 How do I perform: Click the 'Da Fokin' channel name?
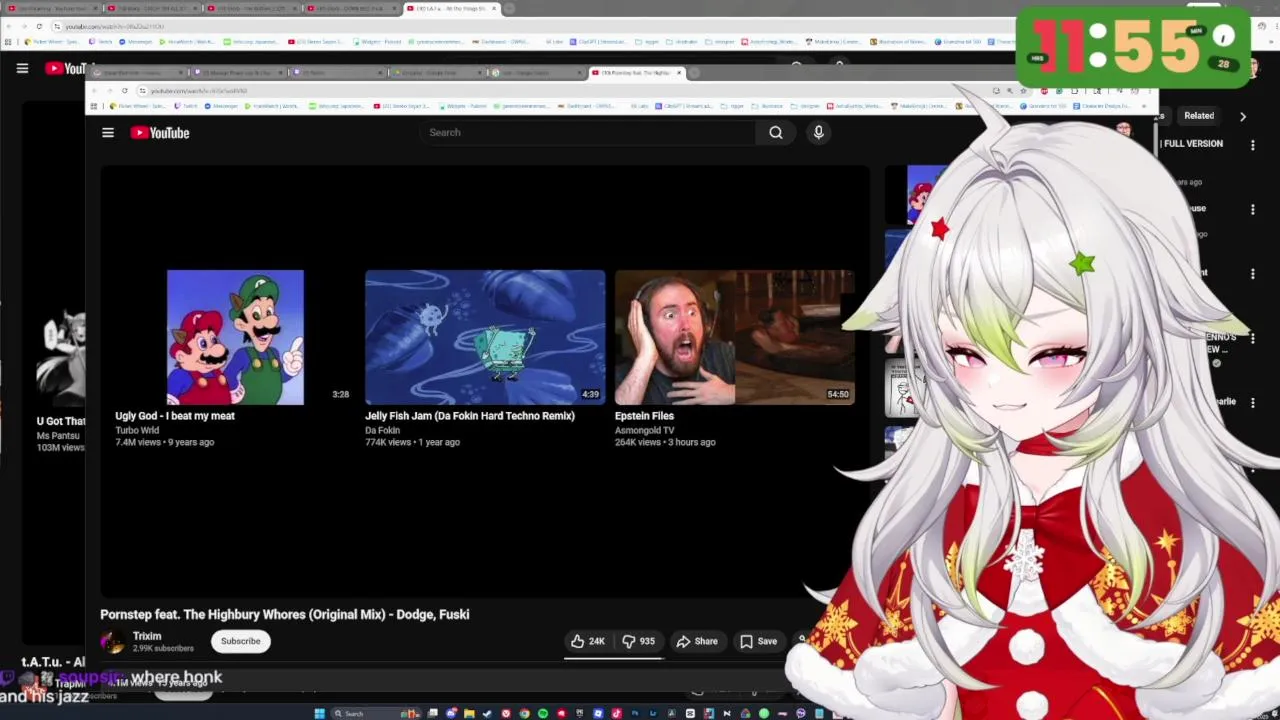tap(382, 430)
